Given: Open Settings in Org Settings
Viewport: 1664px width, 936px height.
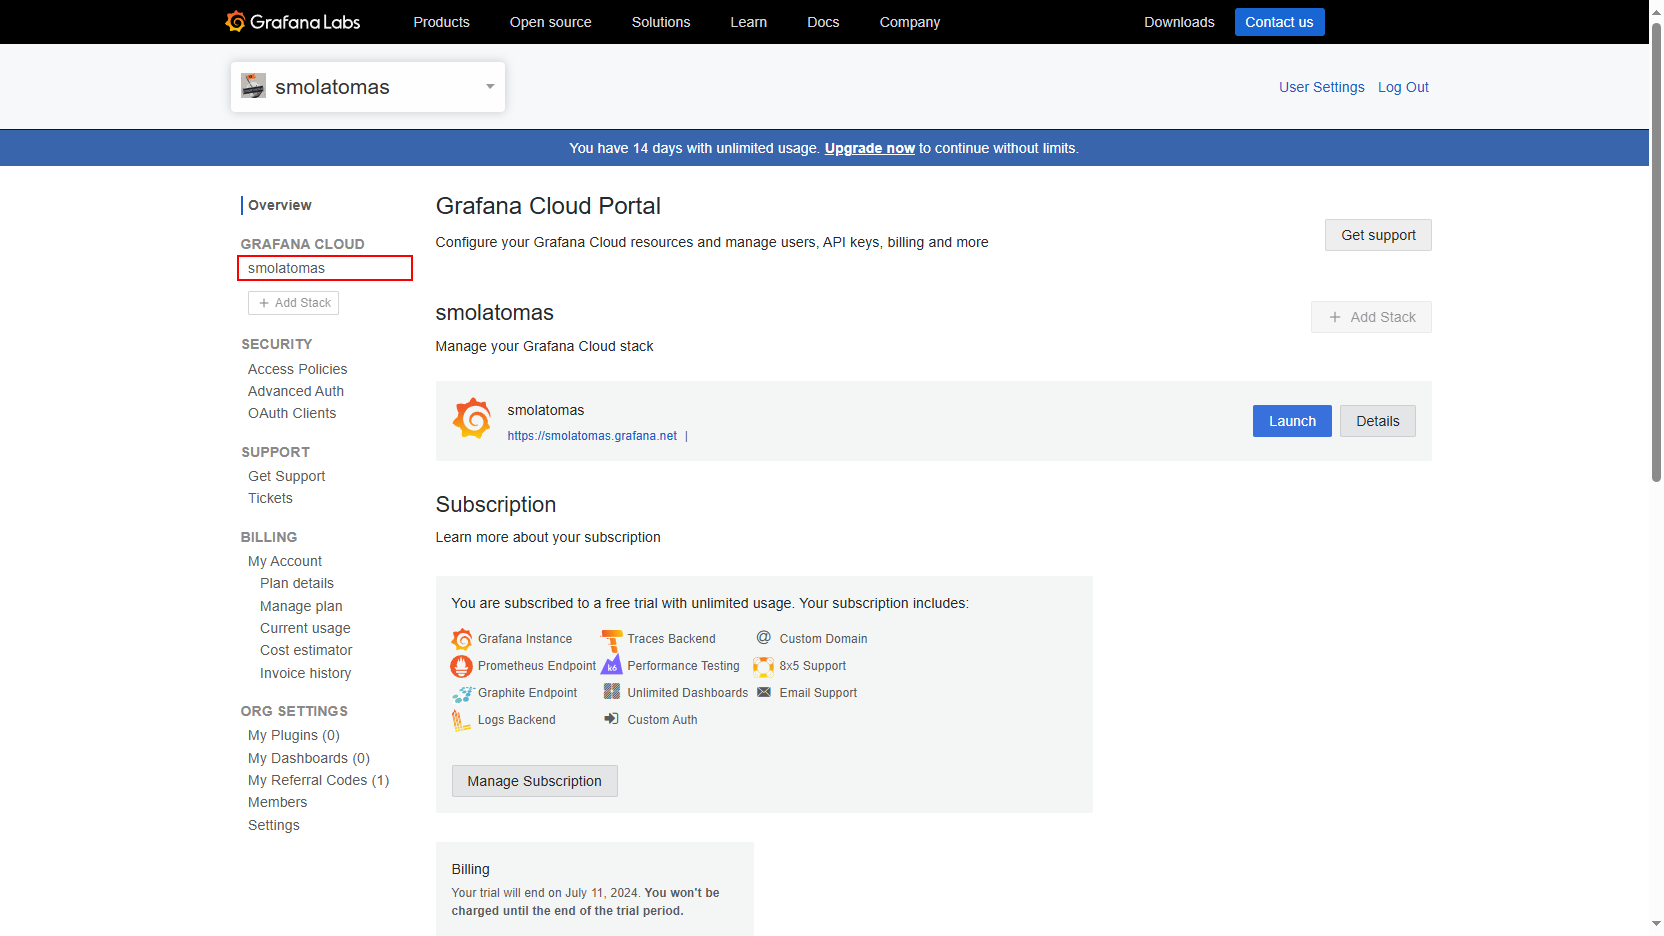Looking at the screenshot, I should [273, 825].
